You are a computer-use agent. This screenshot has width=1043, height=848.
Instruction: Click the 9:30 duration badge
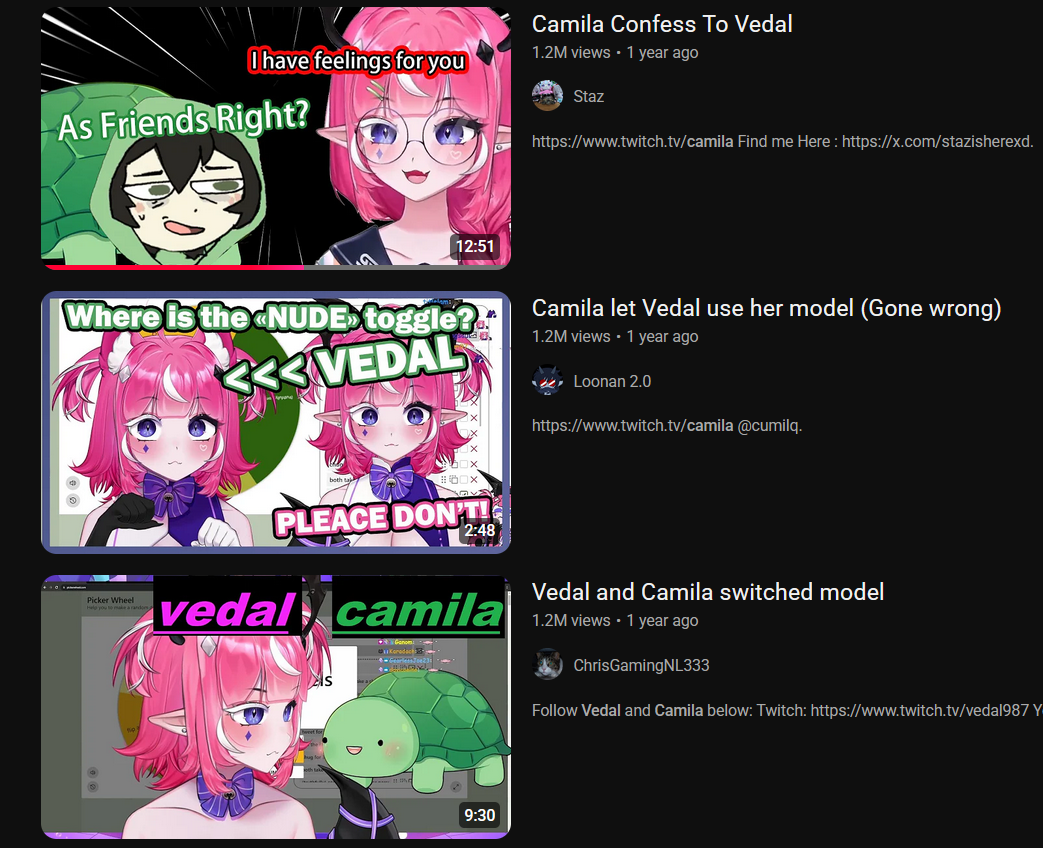[x=480, y=815]
